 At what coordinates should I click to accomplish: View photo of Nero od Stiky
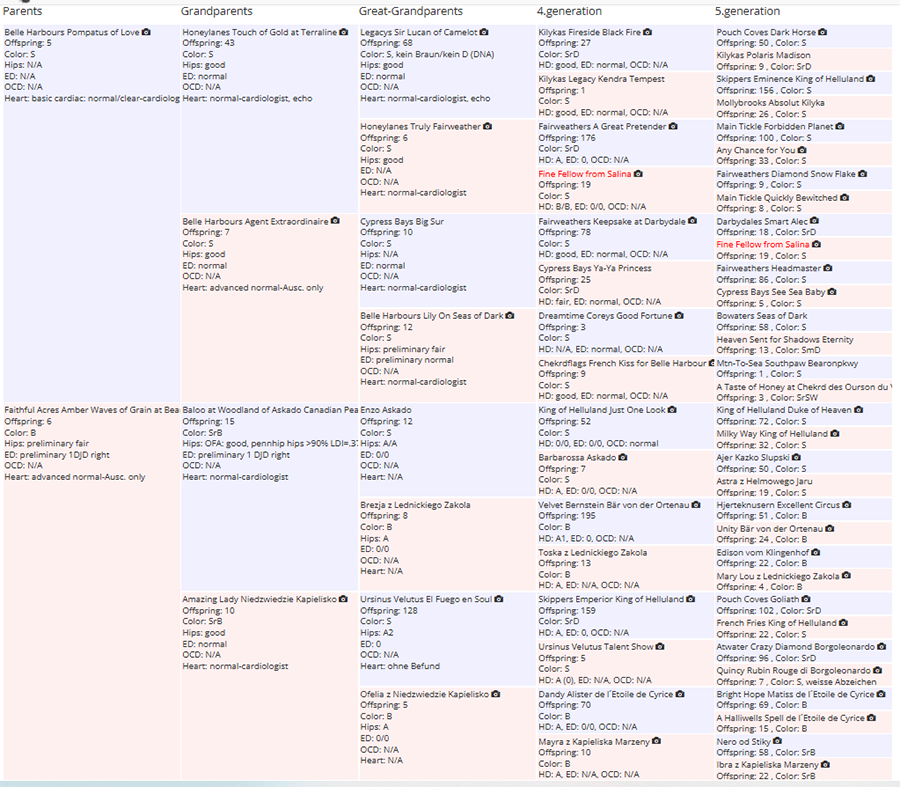[x=777, y=741]
